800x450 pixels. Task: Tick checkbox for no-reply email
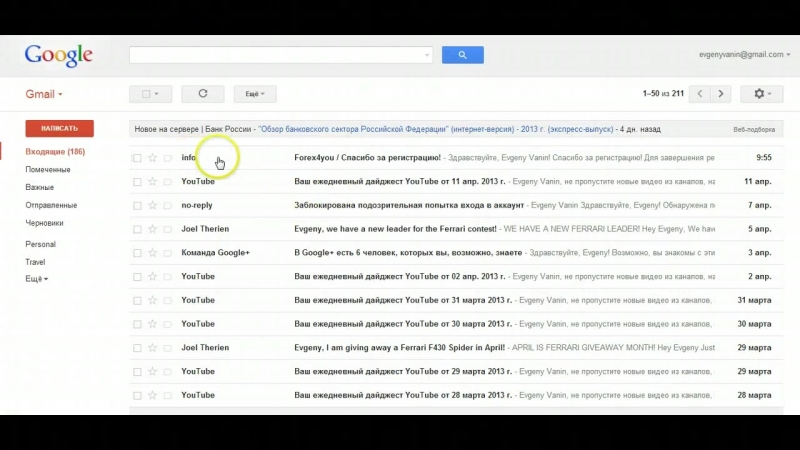pyautogui.click(x=137, y=206)
